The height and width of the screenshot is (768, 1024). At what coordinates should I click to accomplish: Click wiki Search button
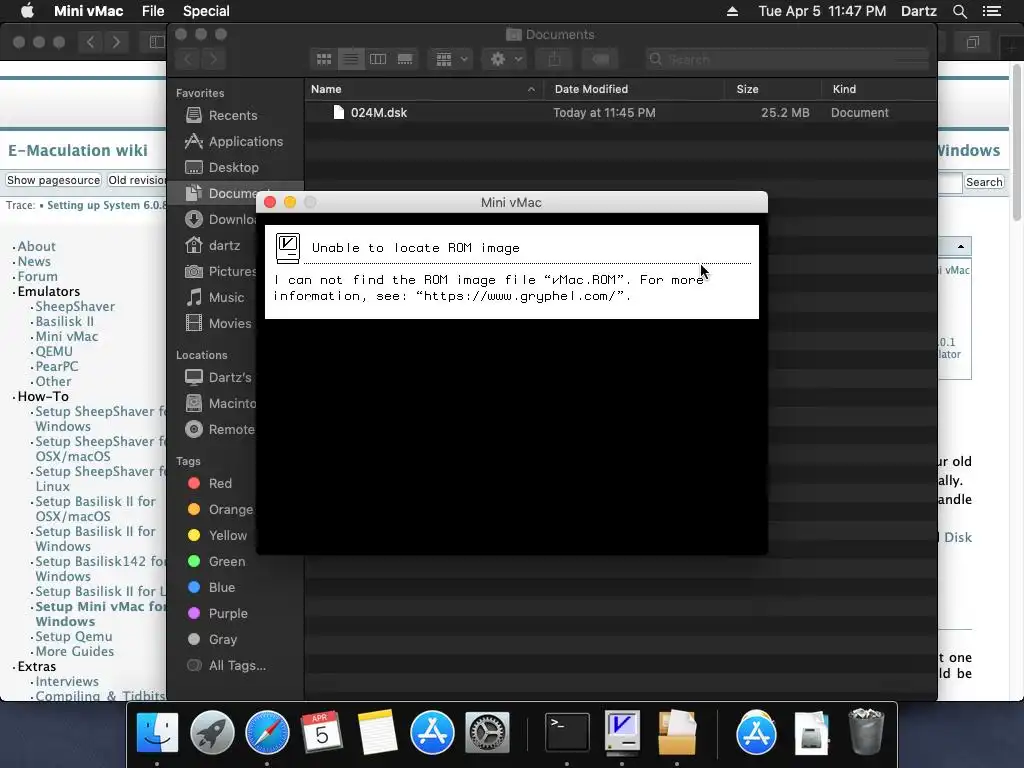click(984, 182)
